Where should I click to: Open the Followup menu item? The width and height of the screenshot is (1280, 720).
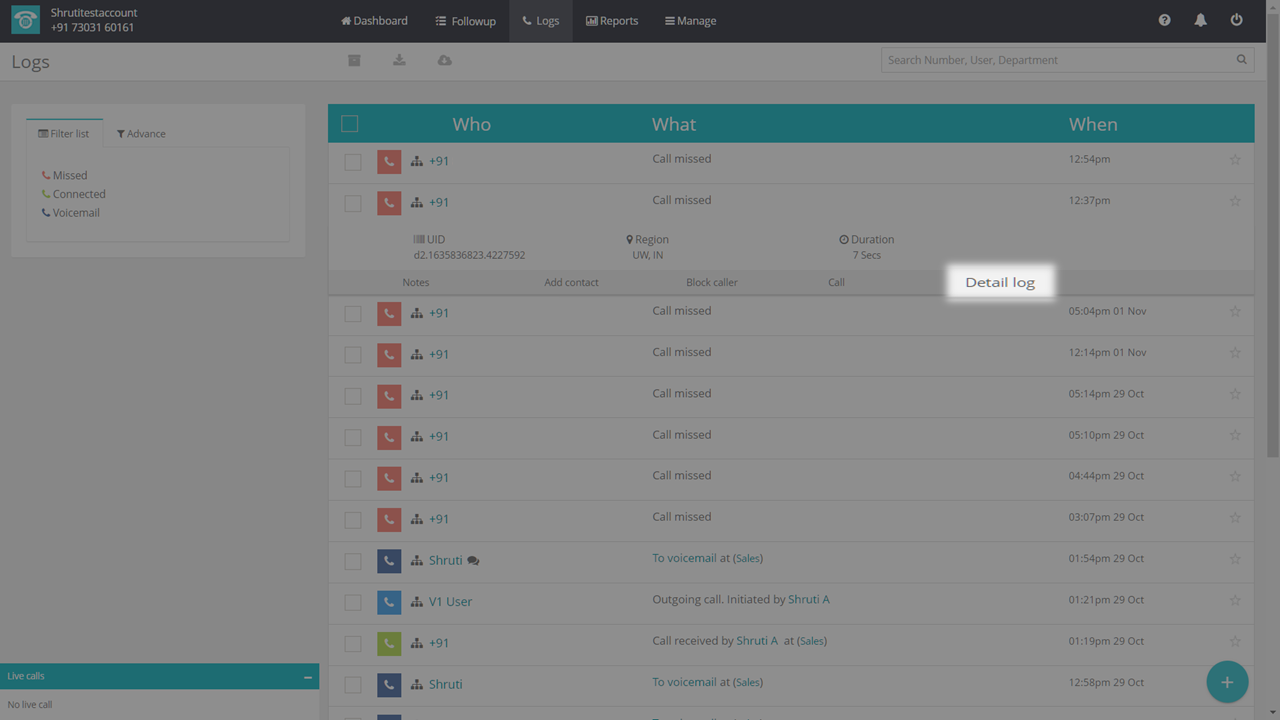(465, 21)
